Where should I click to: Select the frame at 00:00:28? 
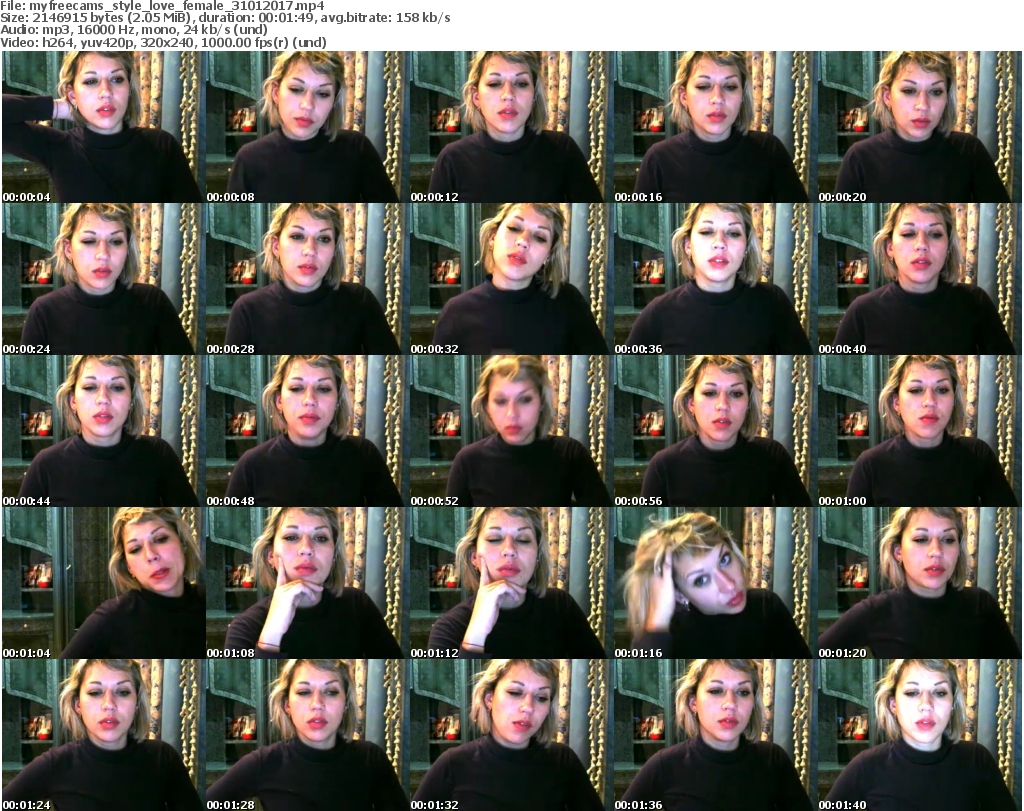tap(307, 279)
